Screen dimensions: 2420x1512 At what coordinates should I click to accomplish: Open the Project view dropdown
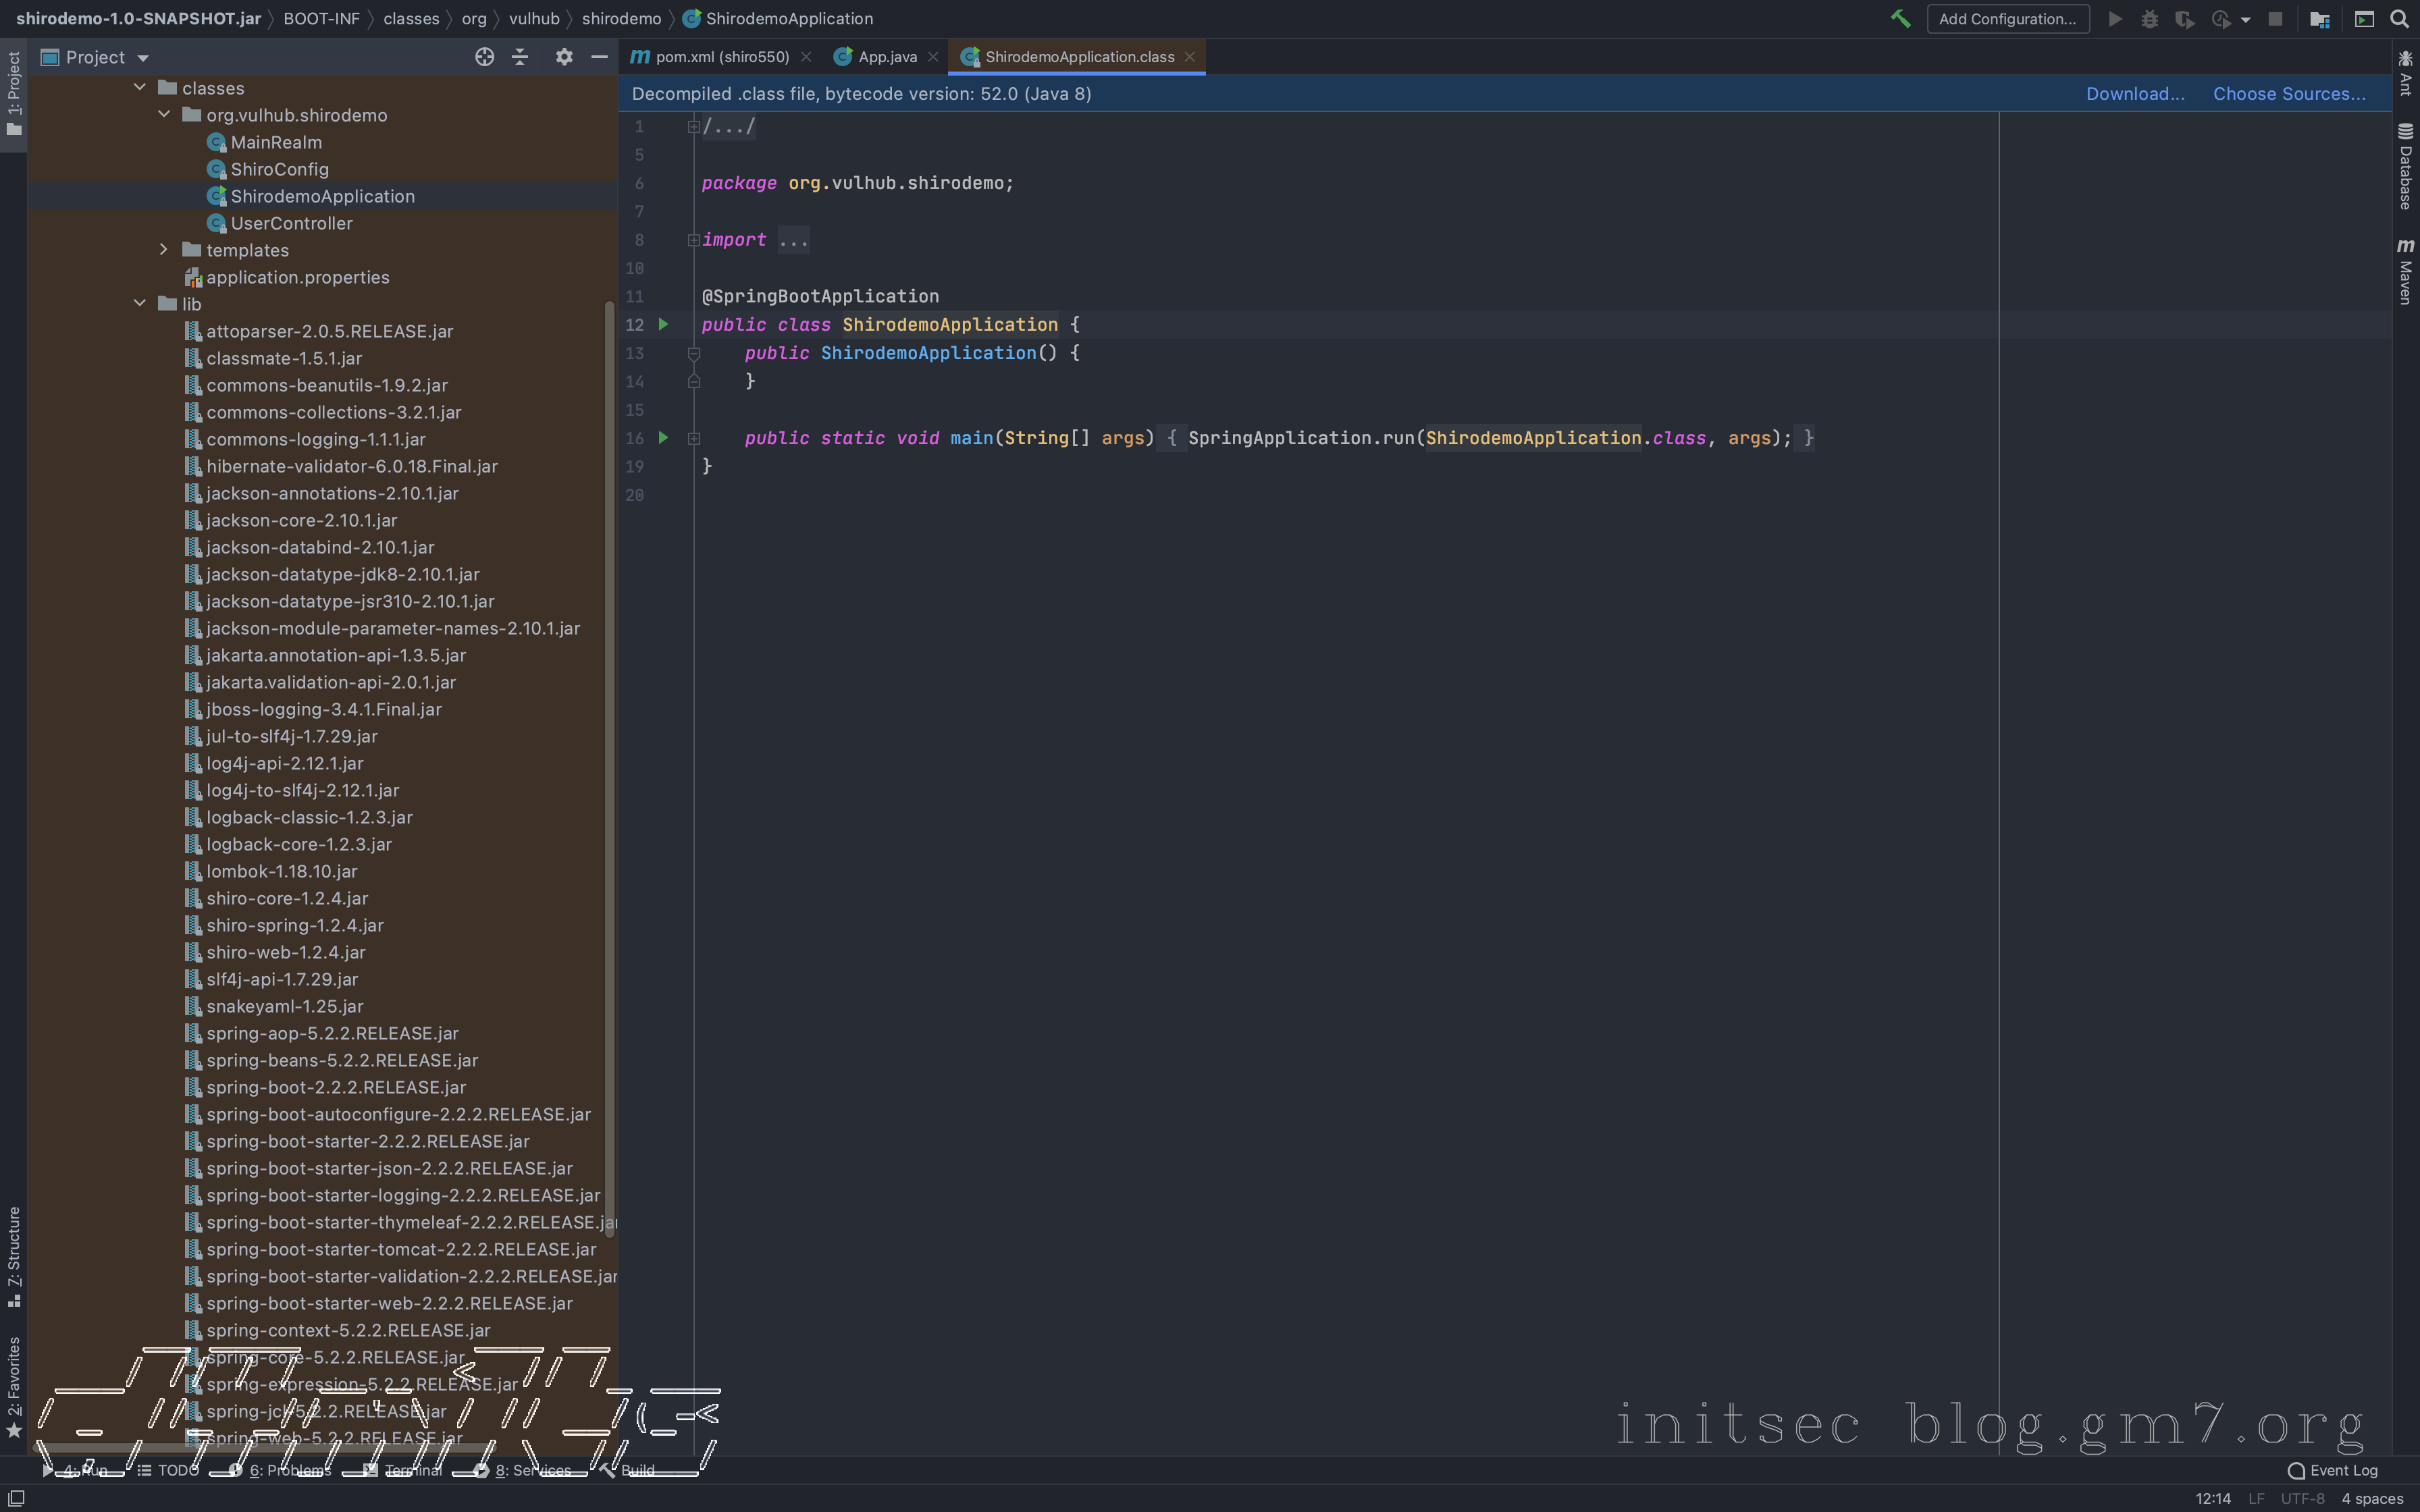pos(143,58)
